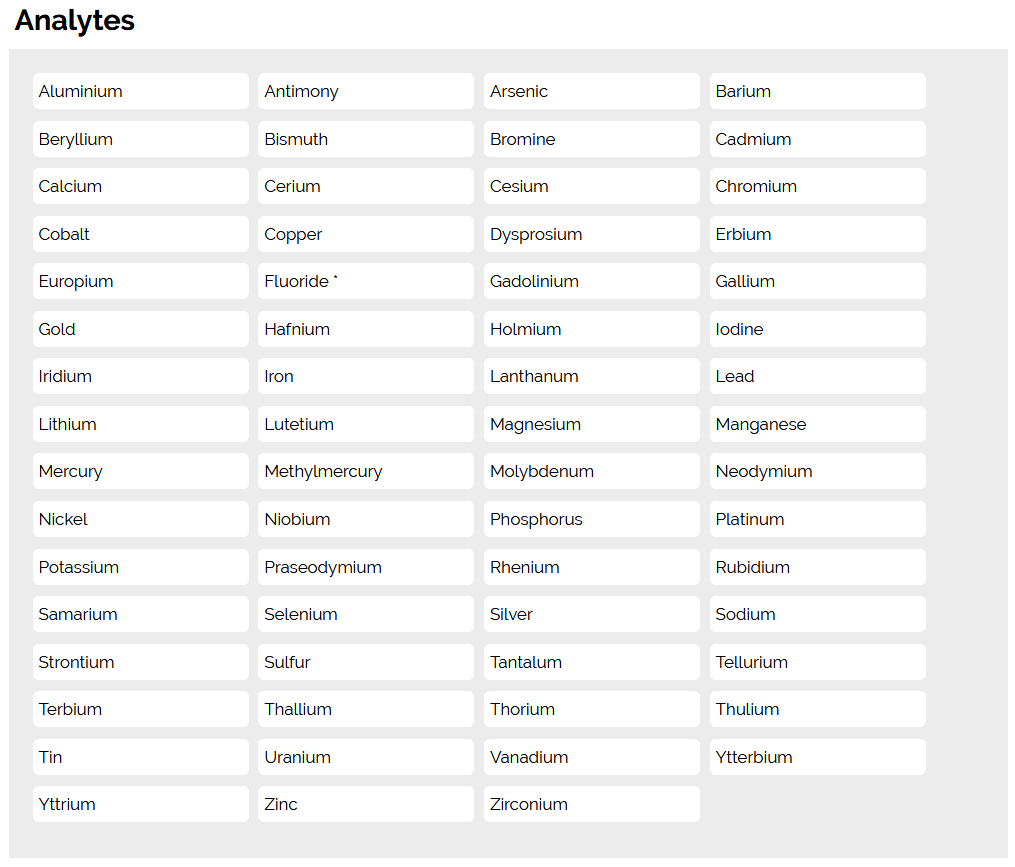Viewport: 1015px width, 867px height.
Task: Choose Arsenic from the analytes list
Action: [592, 91]
